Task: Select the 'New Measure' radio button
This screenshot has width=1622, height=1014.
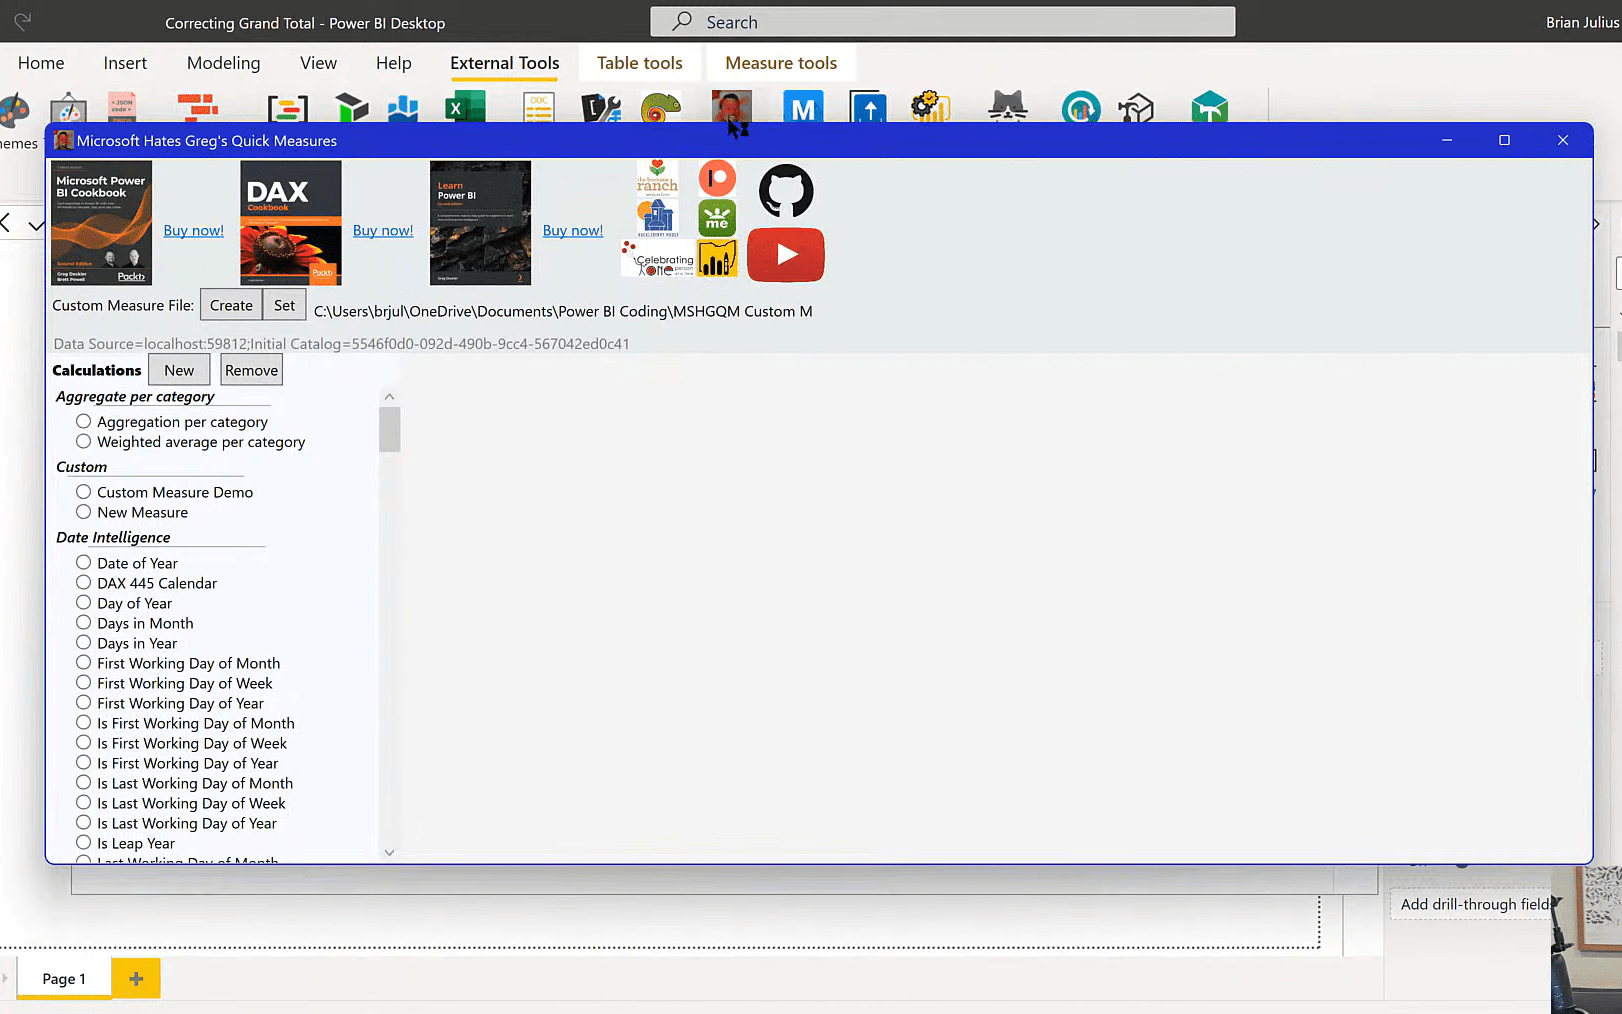Action: click(x=84, y=512)
